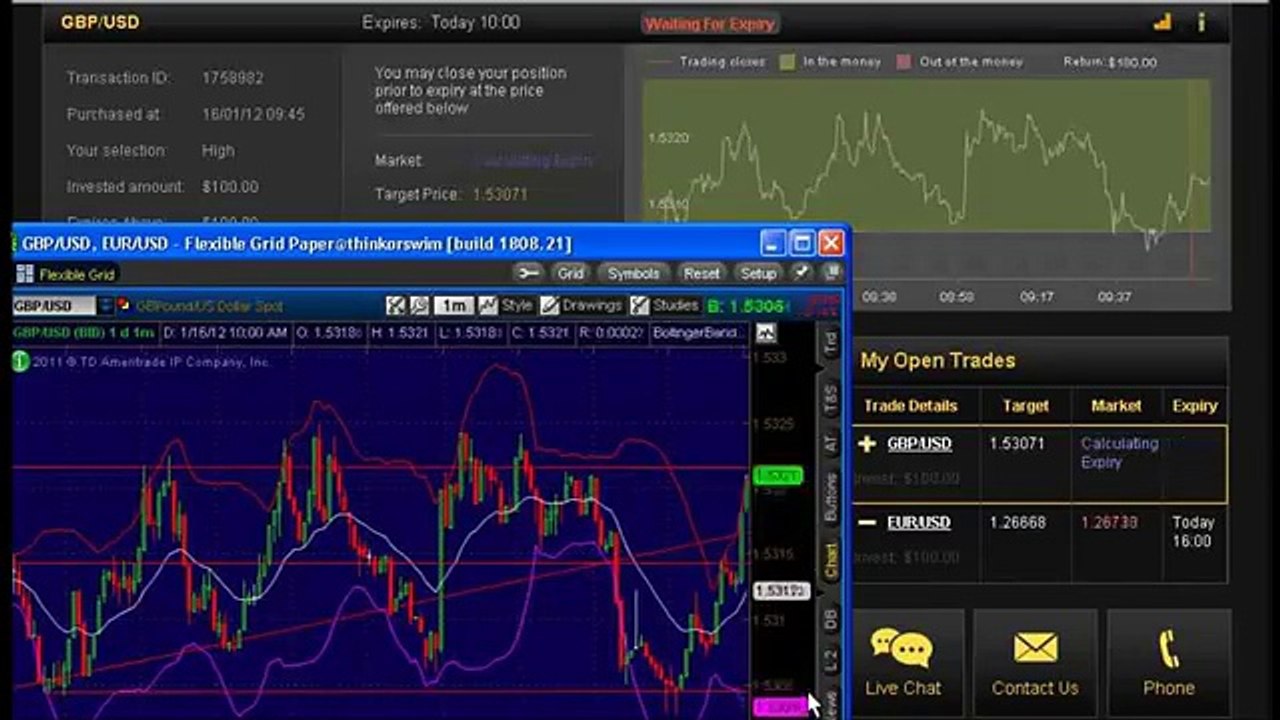
Task: Open Live Chat support
Action: tap(903, 661)
